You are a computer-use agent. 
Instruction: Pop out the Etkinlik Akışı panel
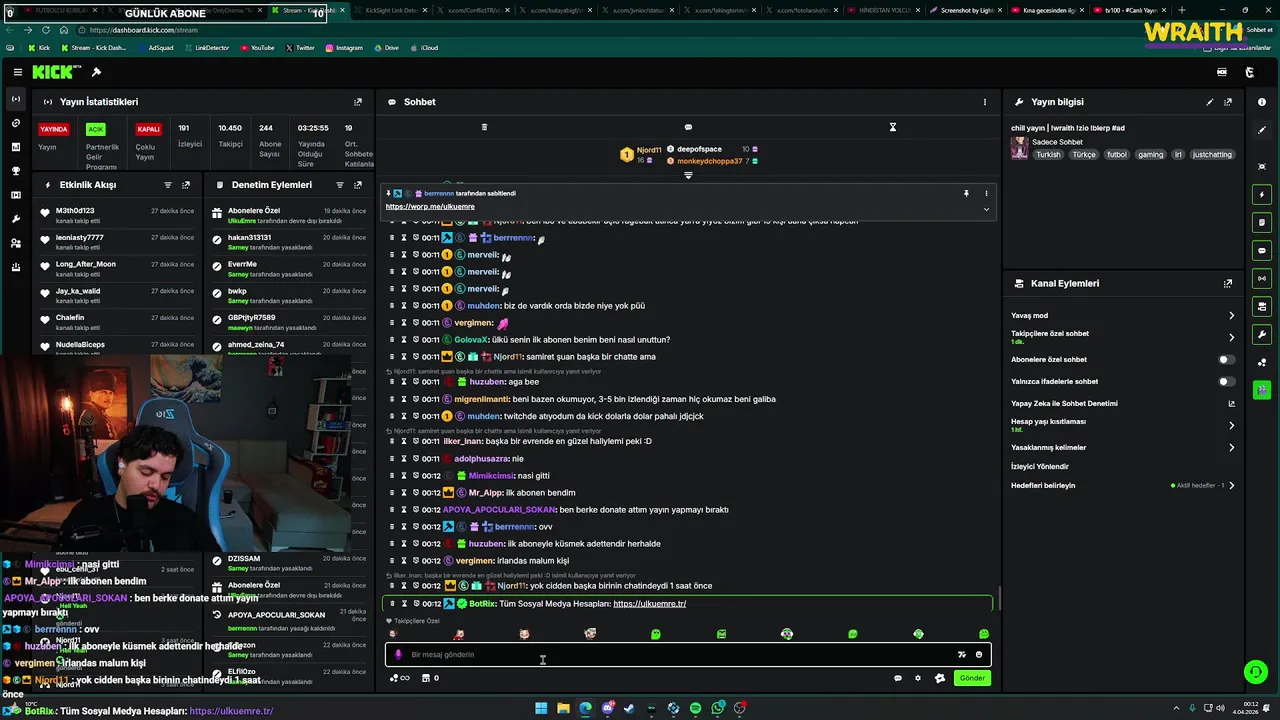pyautogui.click(x=186, y=185)
